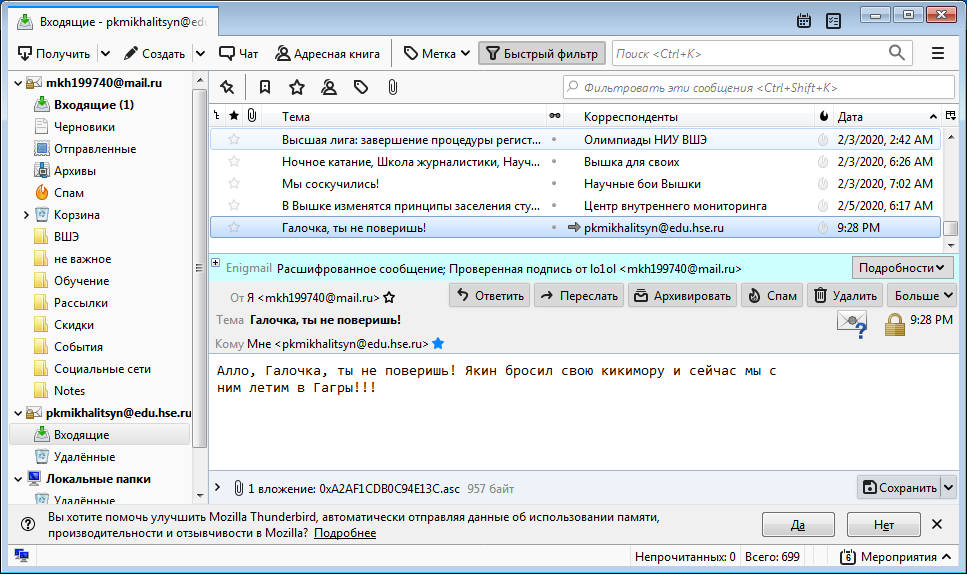Toggle the Мероприятия today pane
This screenshot has width=967, height=574.
895,557
